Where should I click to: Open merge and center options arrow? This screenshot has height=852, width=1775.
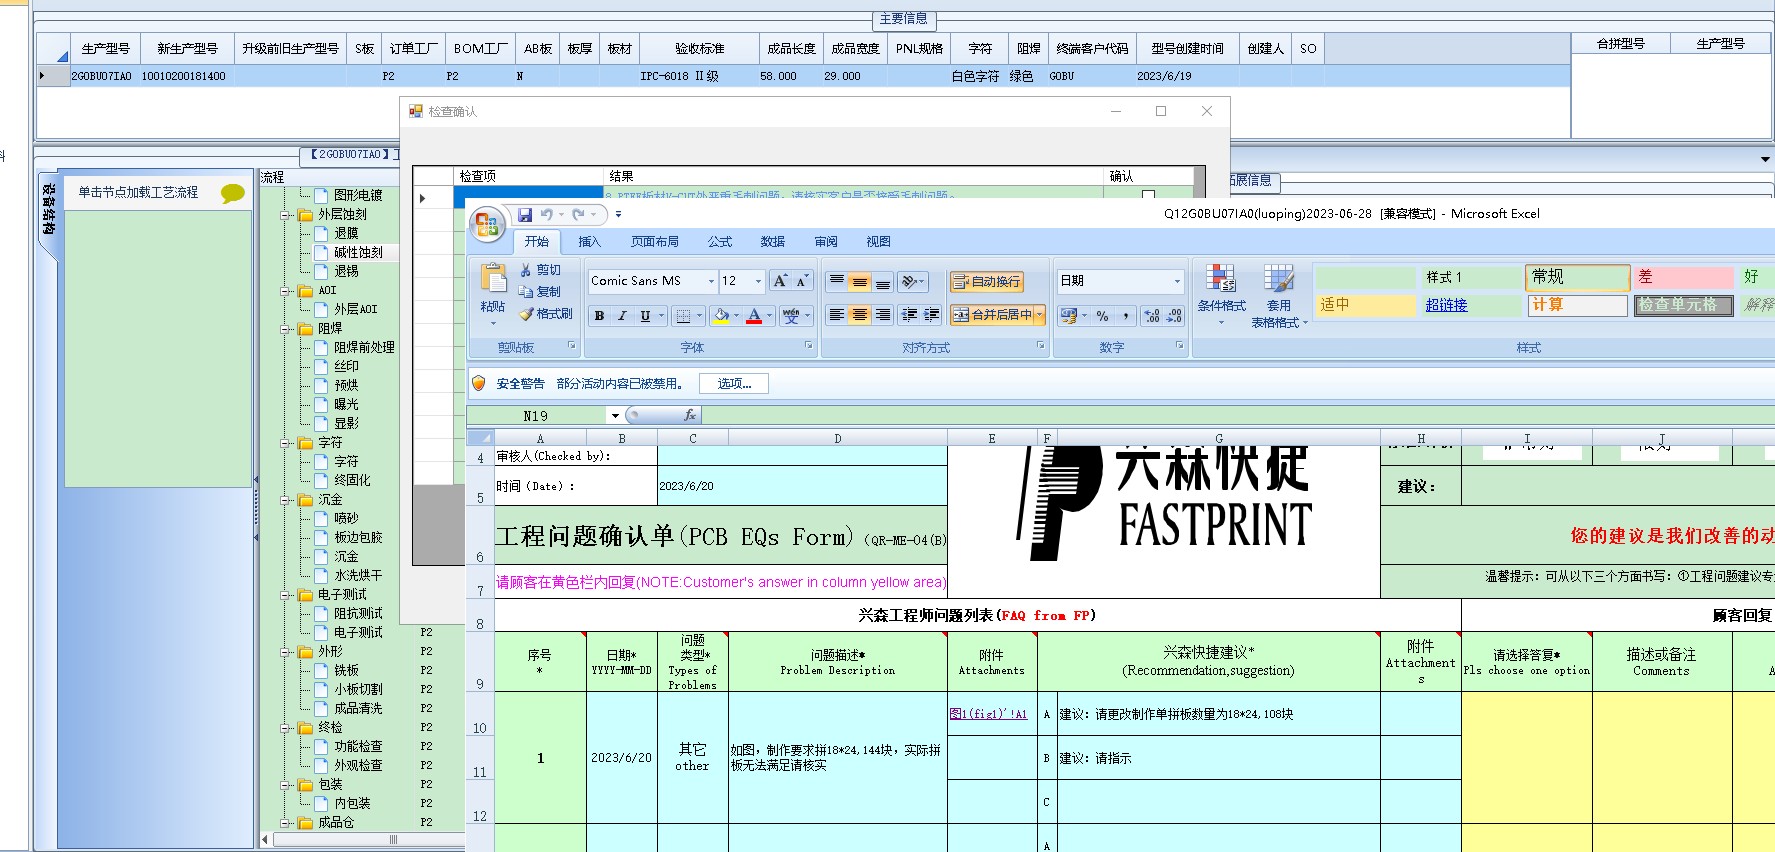(x=1040, y=315)
